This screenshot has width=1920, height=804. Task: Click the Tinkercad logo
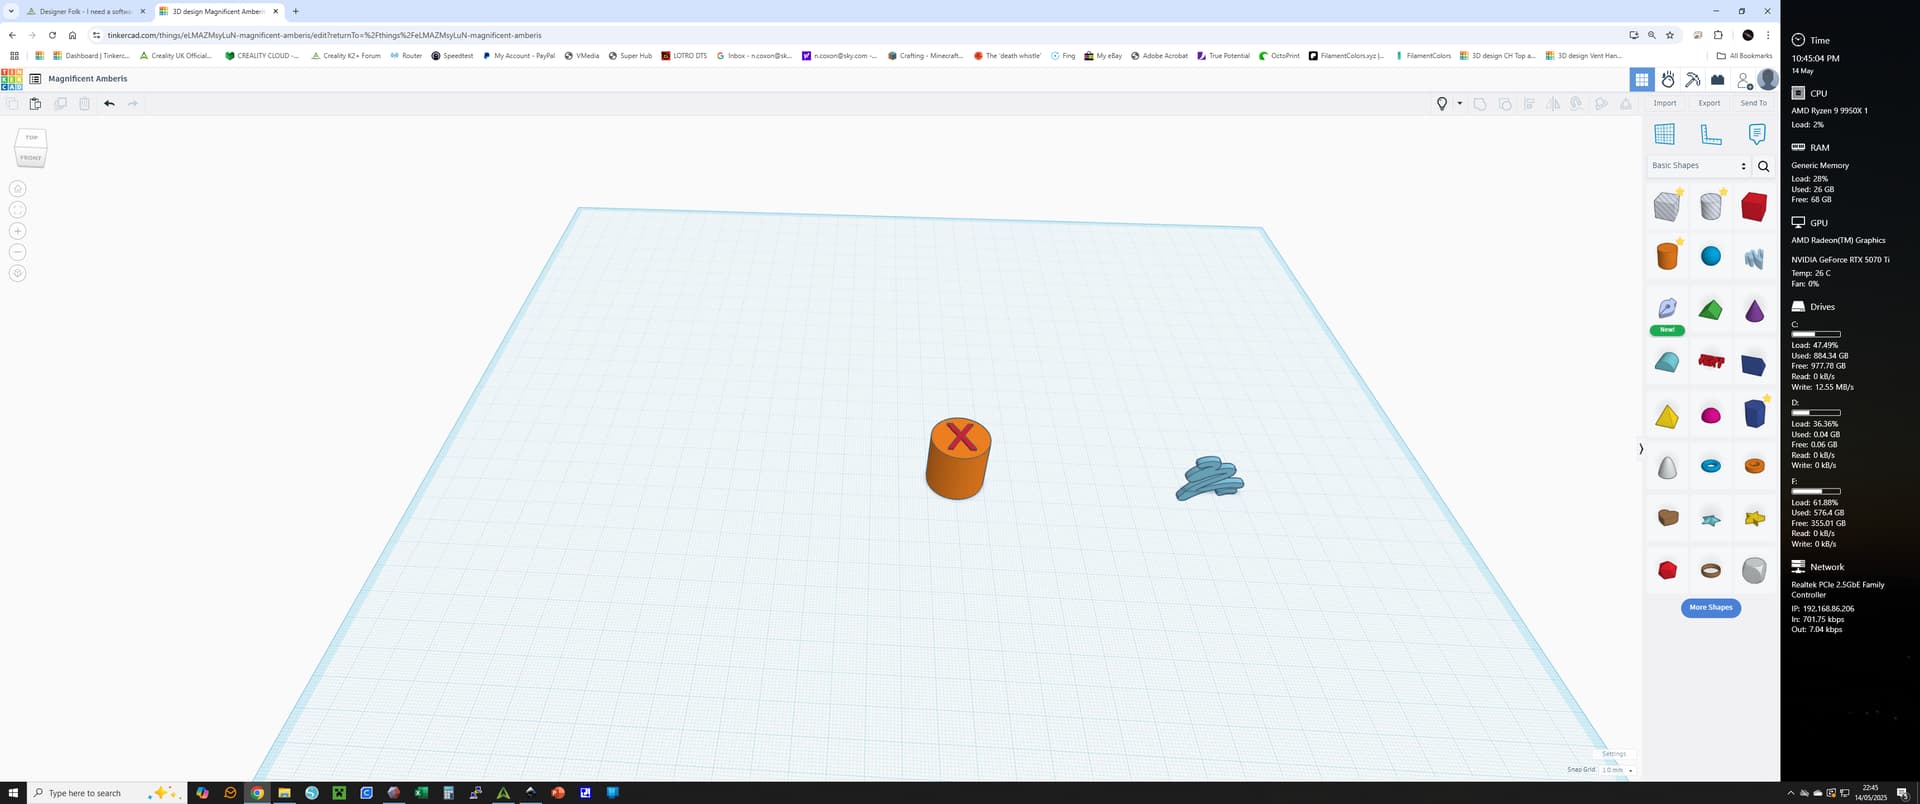(x=11, y=79)
